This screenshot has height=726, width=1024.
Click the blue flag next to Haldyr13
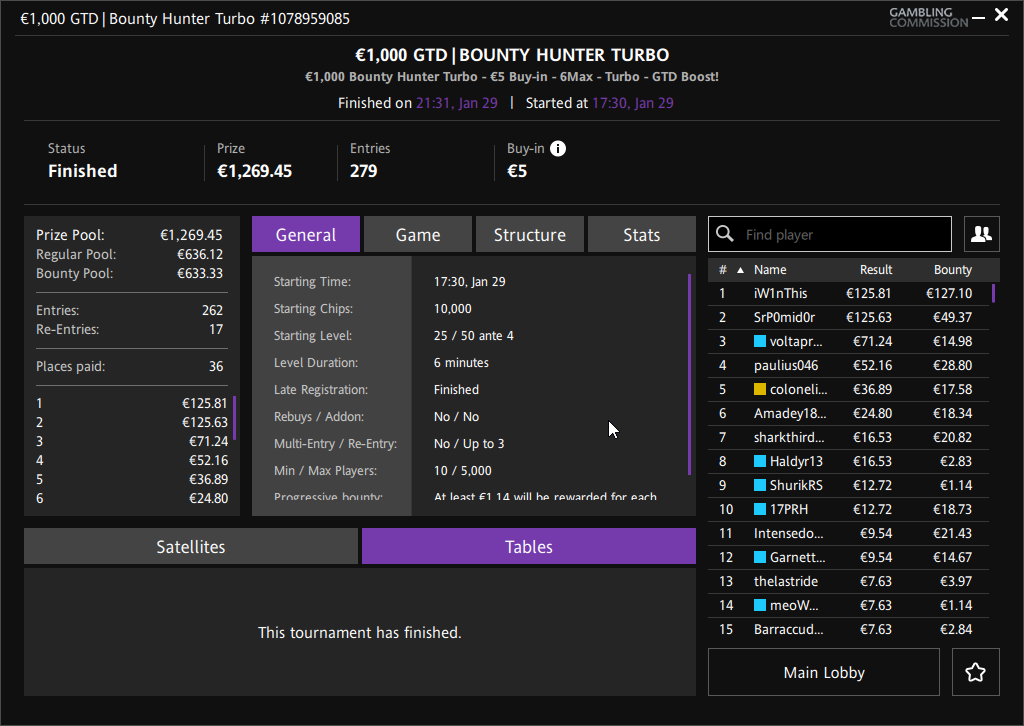coord(760,461)
